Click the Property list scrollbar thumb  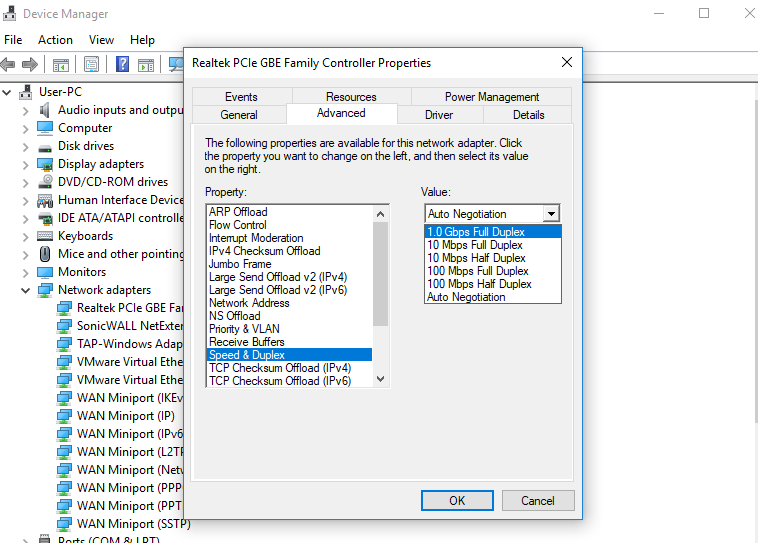pos(380,274)
